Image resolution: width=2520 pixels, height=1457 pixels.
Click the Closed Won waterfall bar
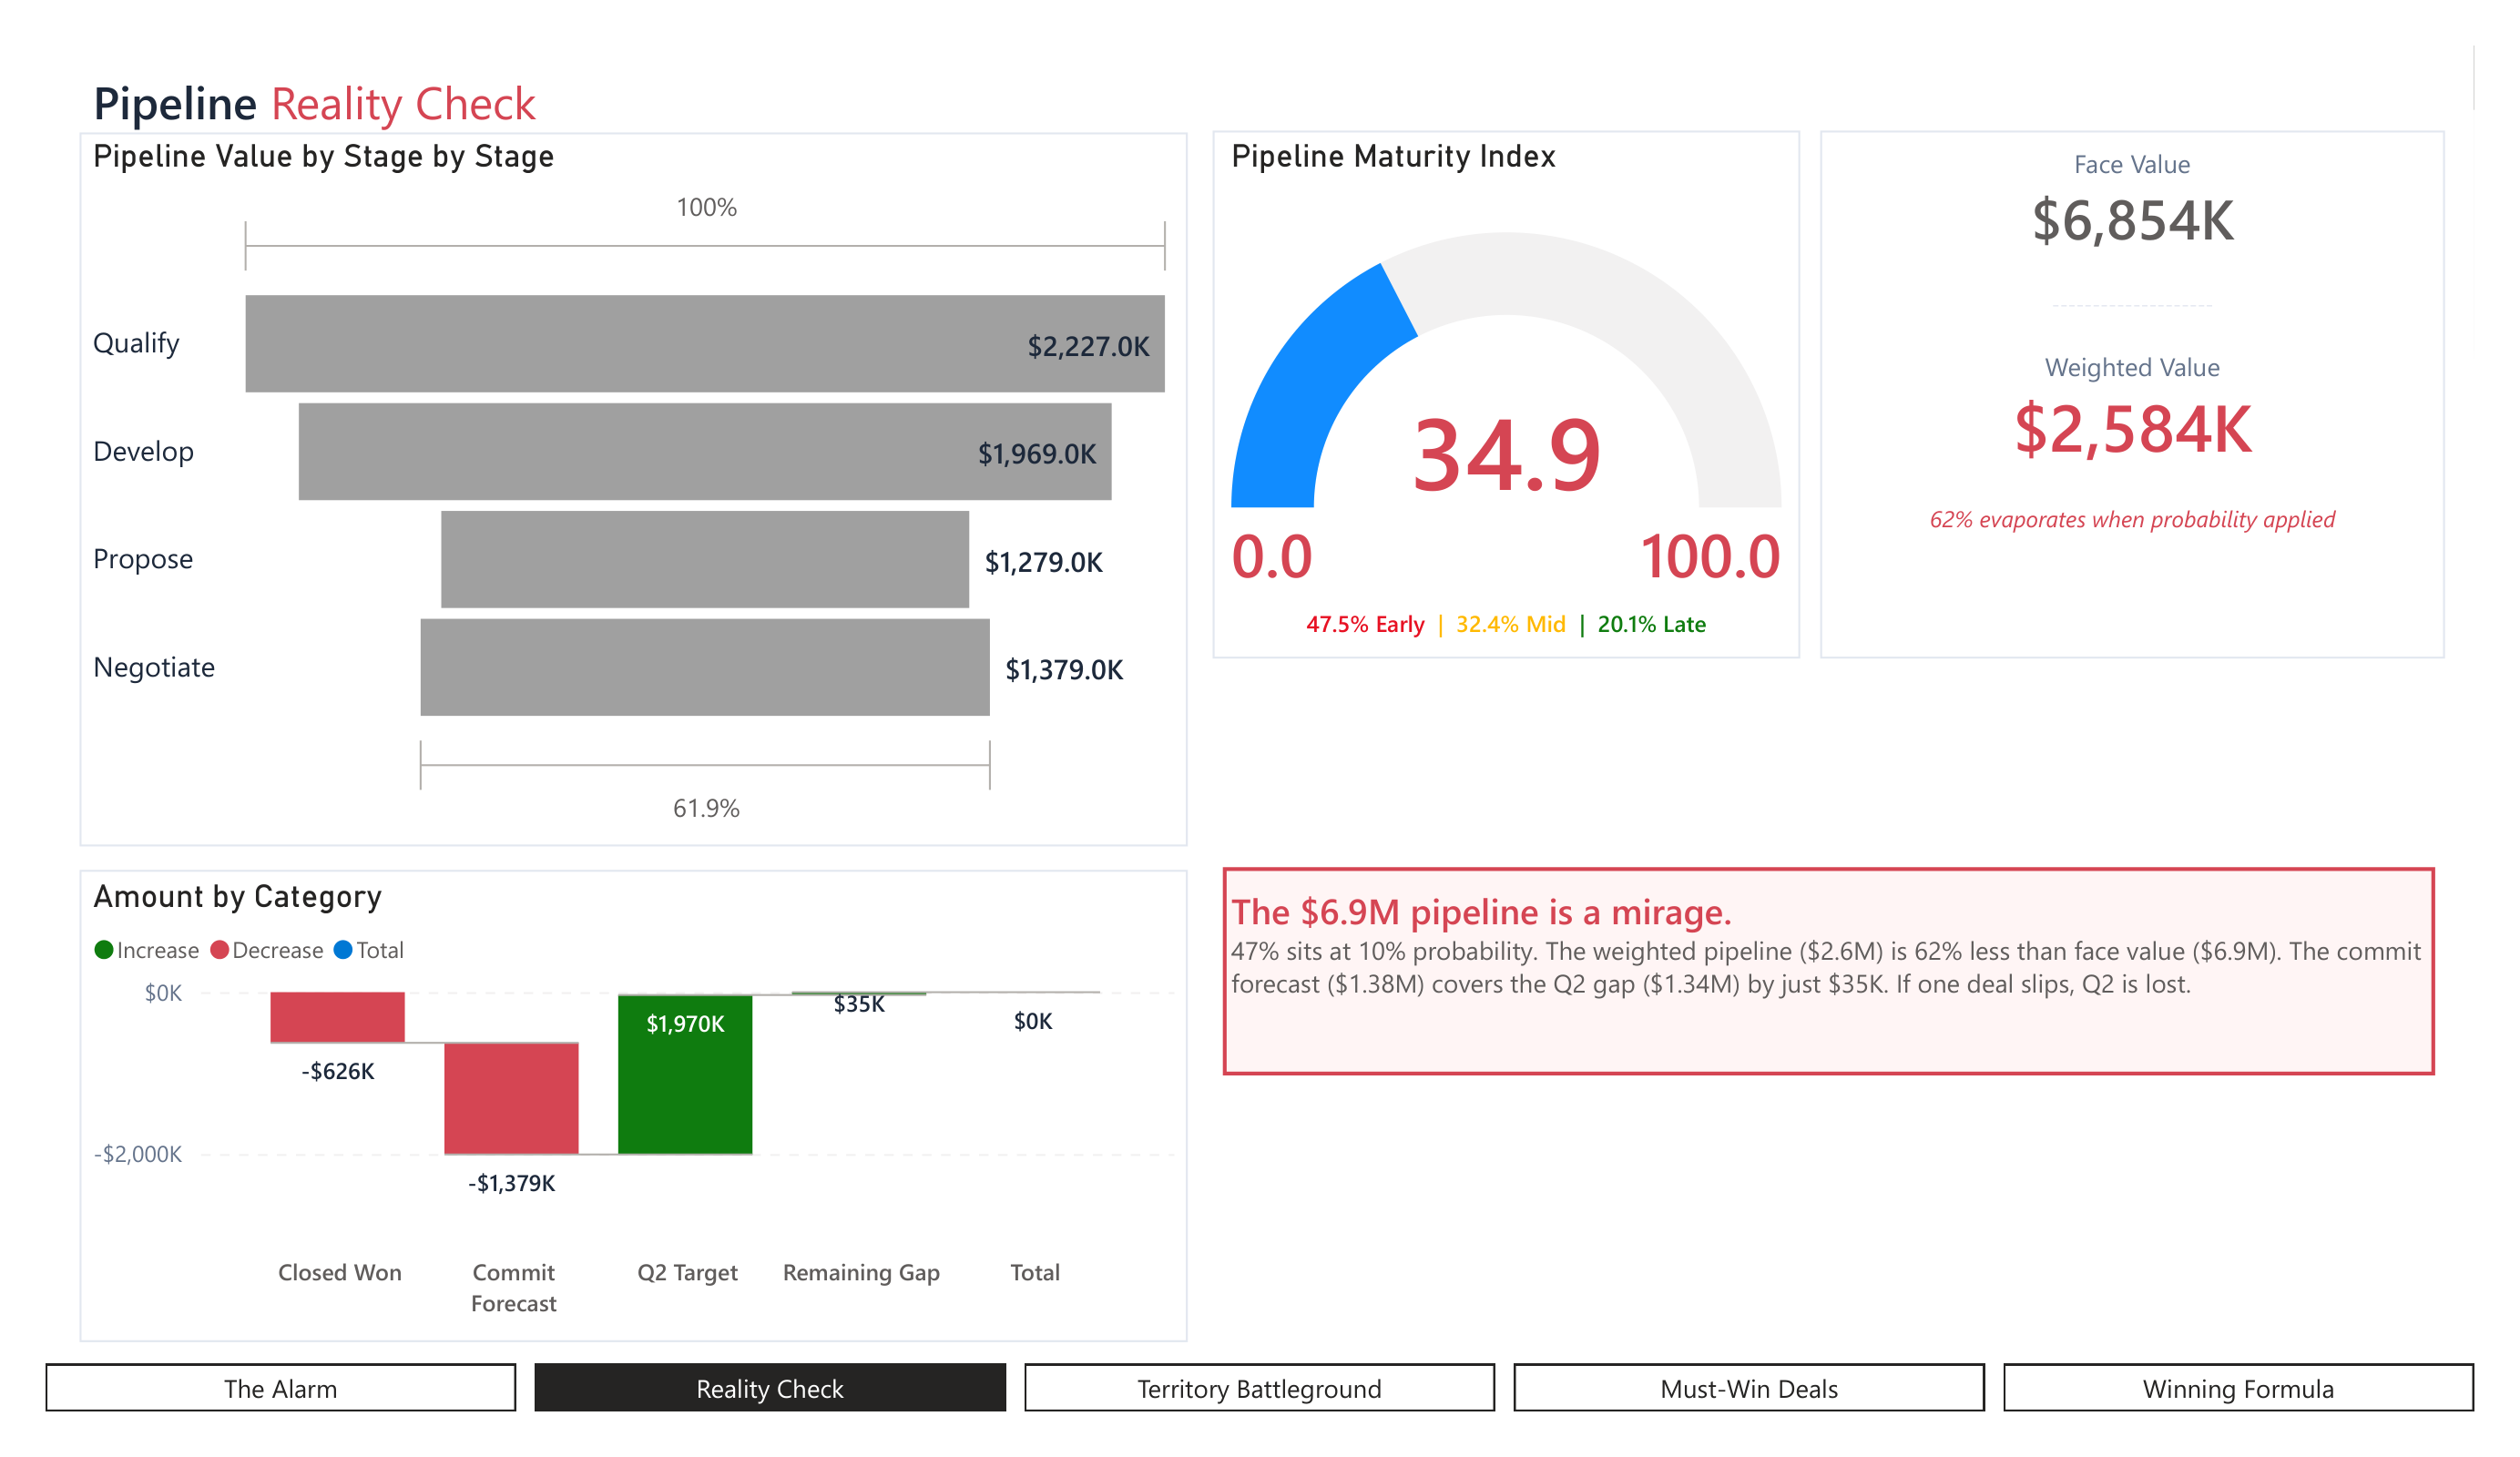337,1017
